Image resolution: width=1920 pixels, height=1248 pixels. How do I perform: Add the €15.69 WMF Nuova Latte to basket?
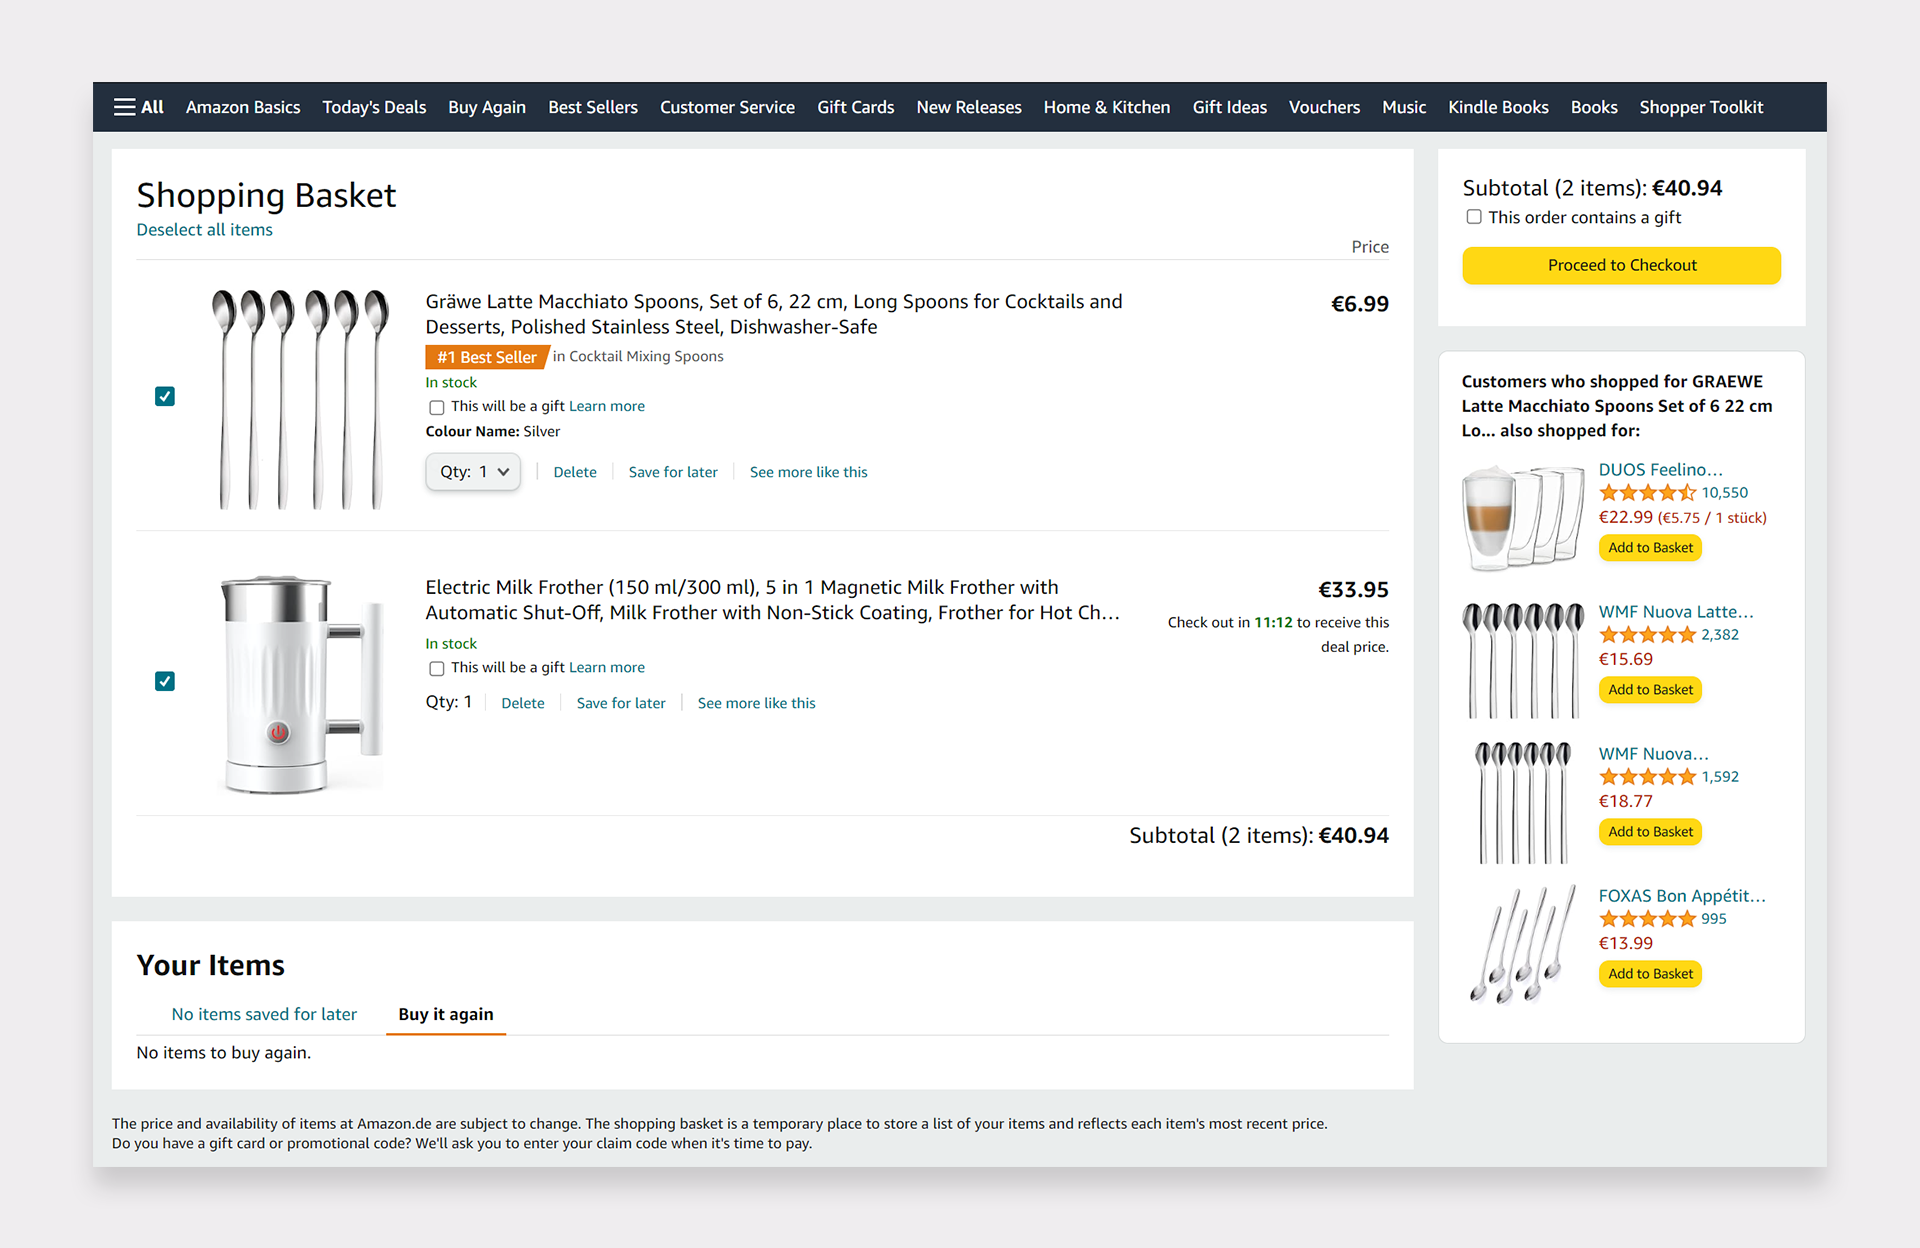click(x=1650, y=690)
